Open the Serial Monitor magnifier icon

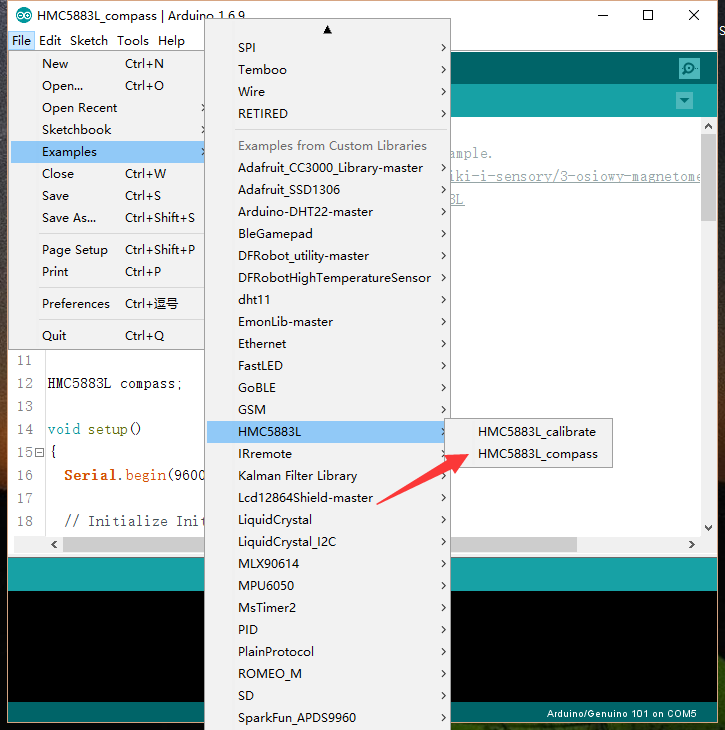[689, 69]
